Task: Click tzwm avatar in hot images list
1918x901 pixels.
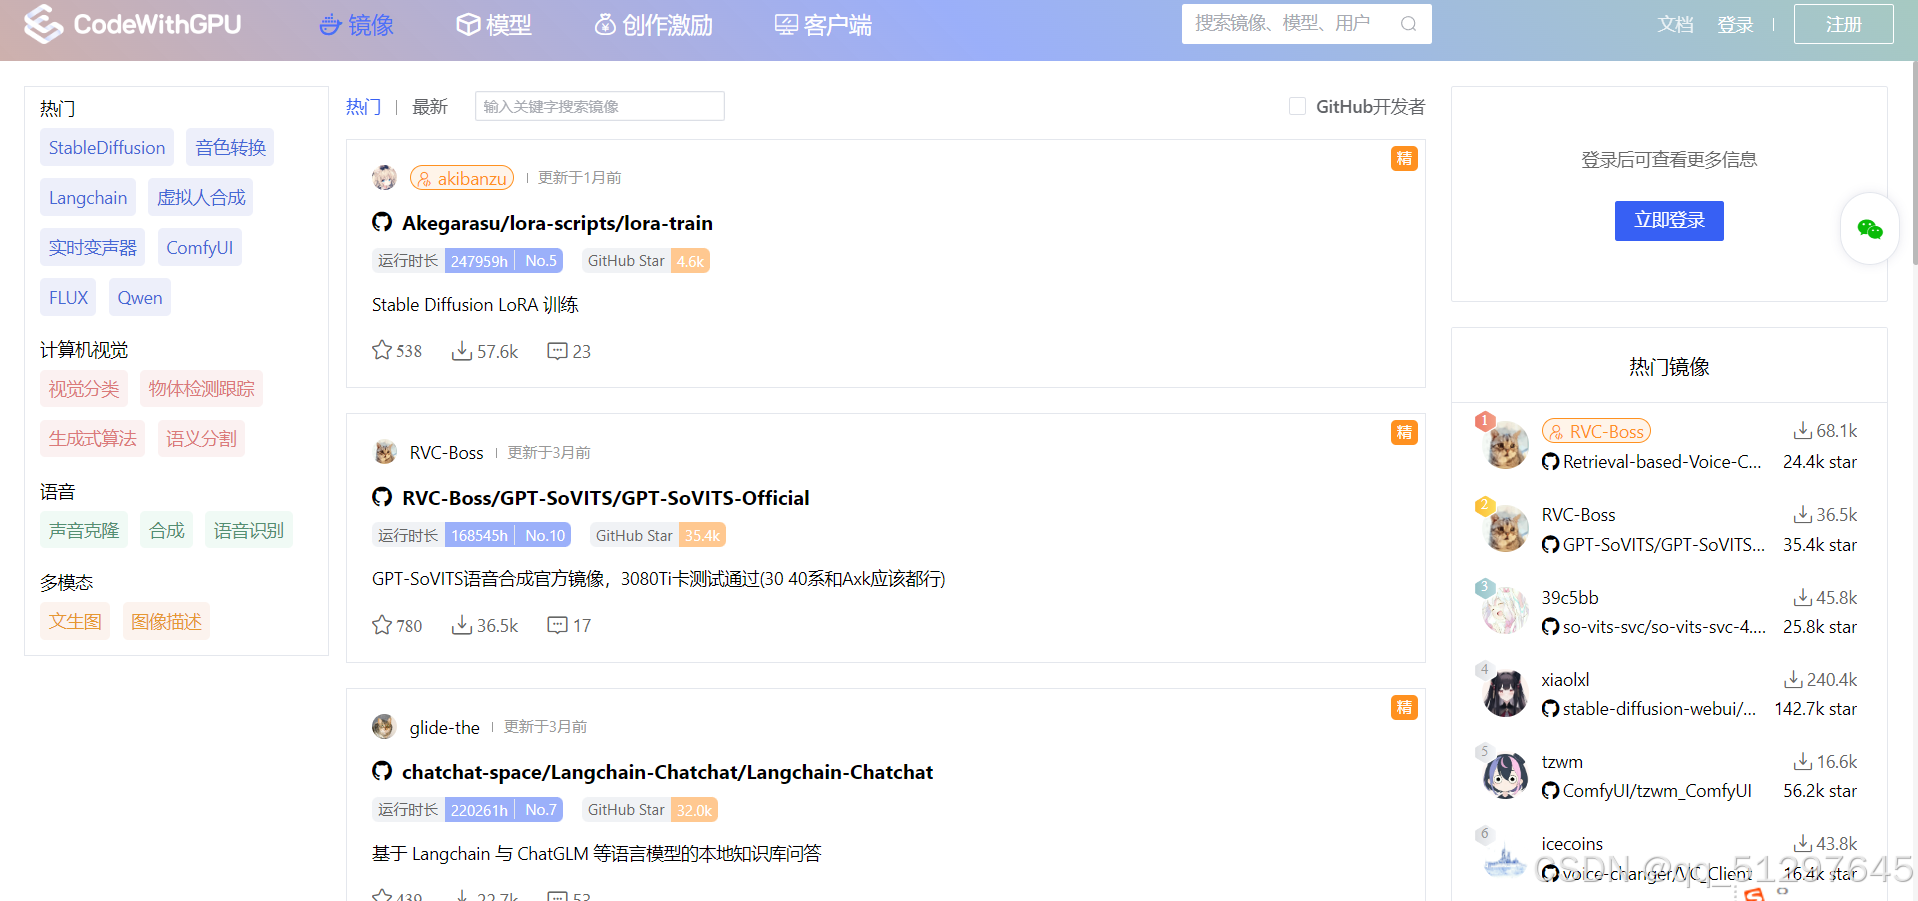Action: pos(1506,775)
